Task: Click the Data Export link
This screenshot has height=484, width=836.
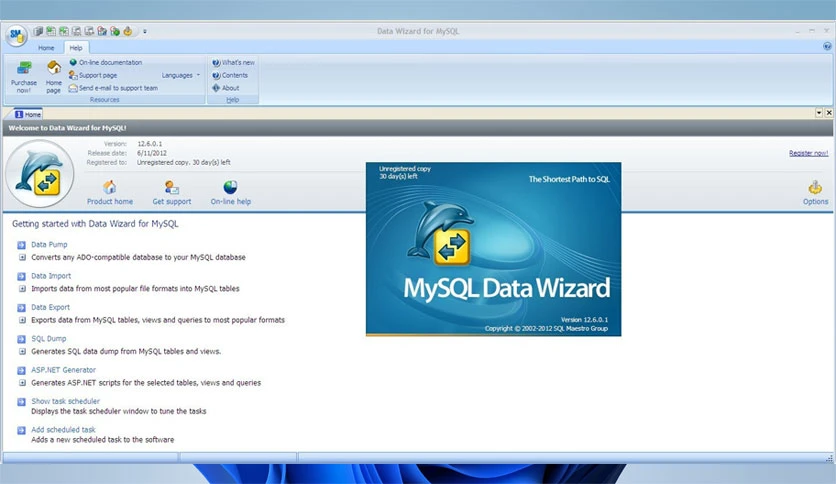Action: click(50, 308)
